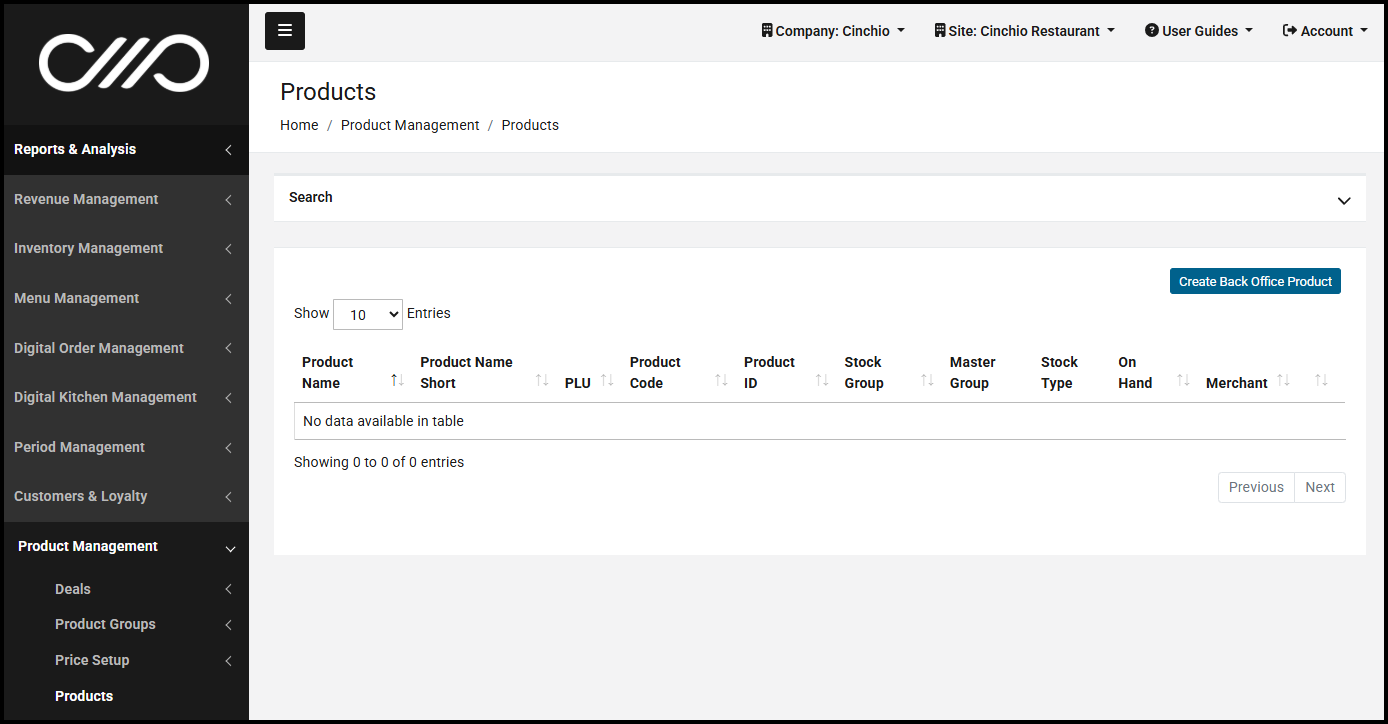Screen dimensions: 1388x724
Task: Expand the Price Setup submenu
Action: point(142,660)
